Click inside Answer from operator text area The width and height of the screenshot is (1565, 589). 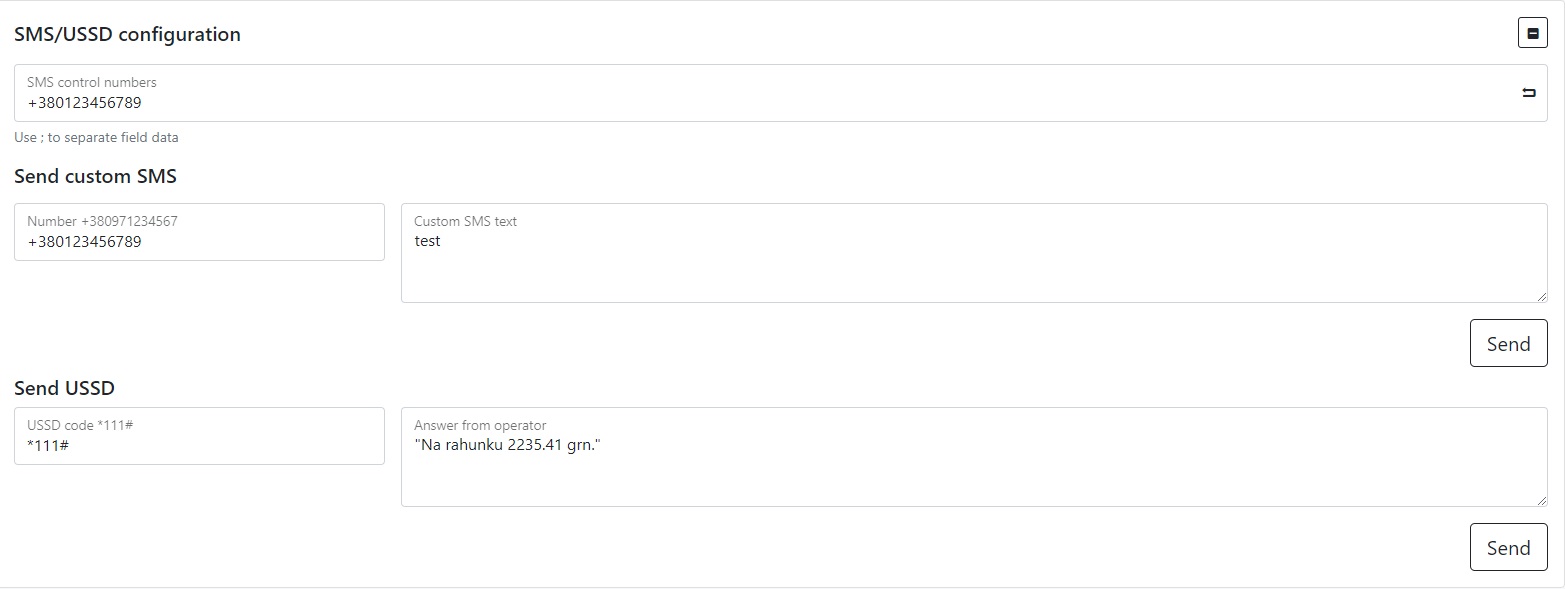tap(973, 470)
